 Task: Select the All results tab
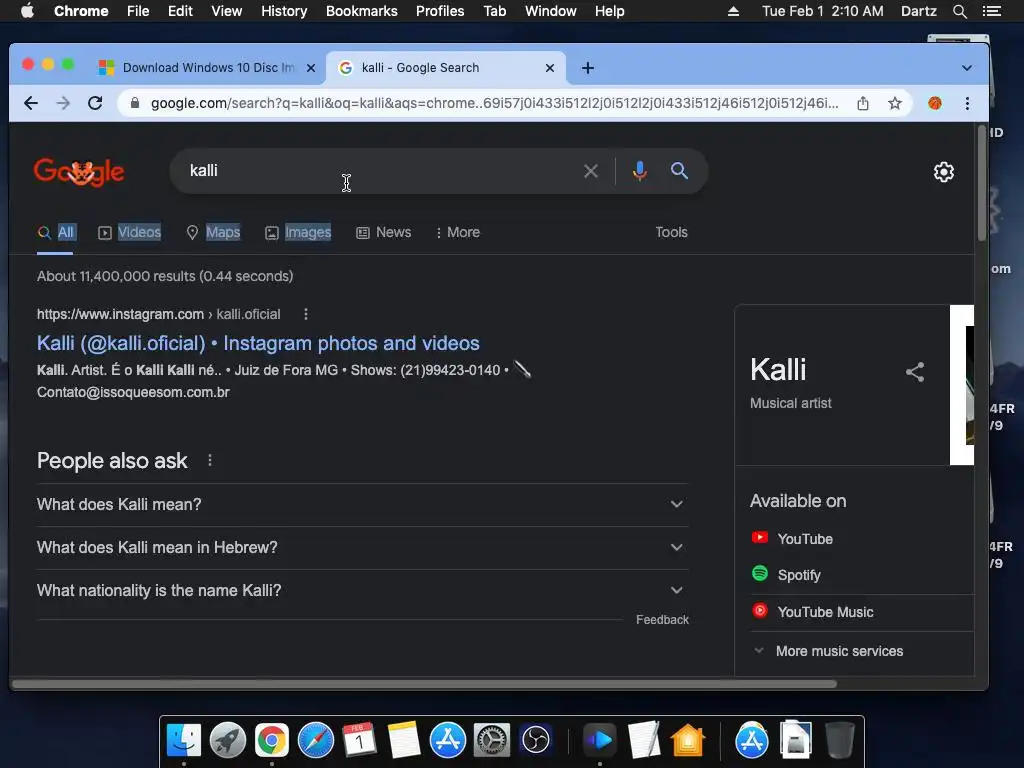click(56, 232)
